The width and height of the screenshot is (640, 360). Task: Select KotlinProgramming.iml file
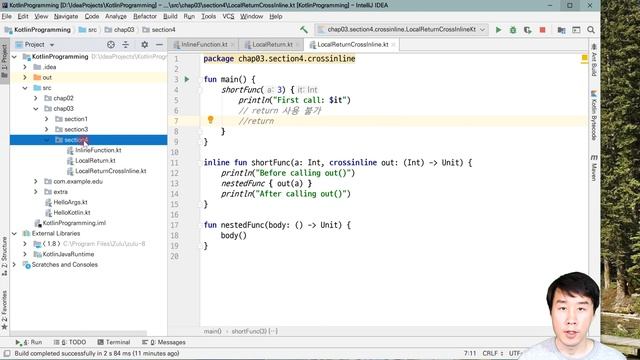74,223
